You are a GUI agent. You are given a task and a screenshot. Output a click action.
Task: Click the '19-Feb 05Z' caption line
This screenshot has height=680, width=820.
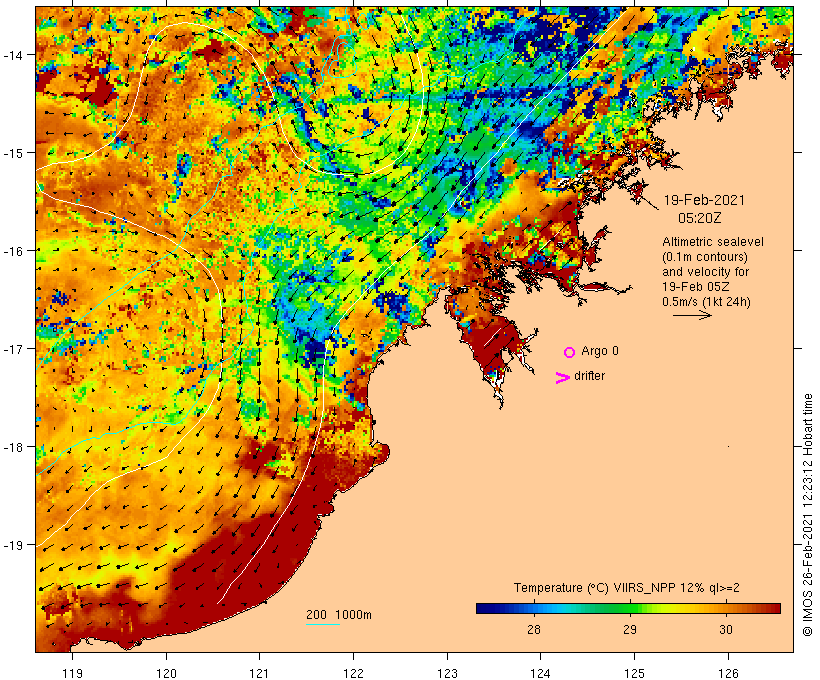696,287
